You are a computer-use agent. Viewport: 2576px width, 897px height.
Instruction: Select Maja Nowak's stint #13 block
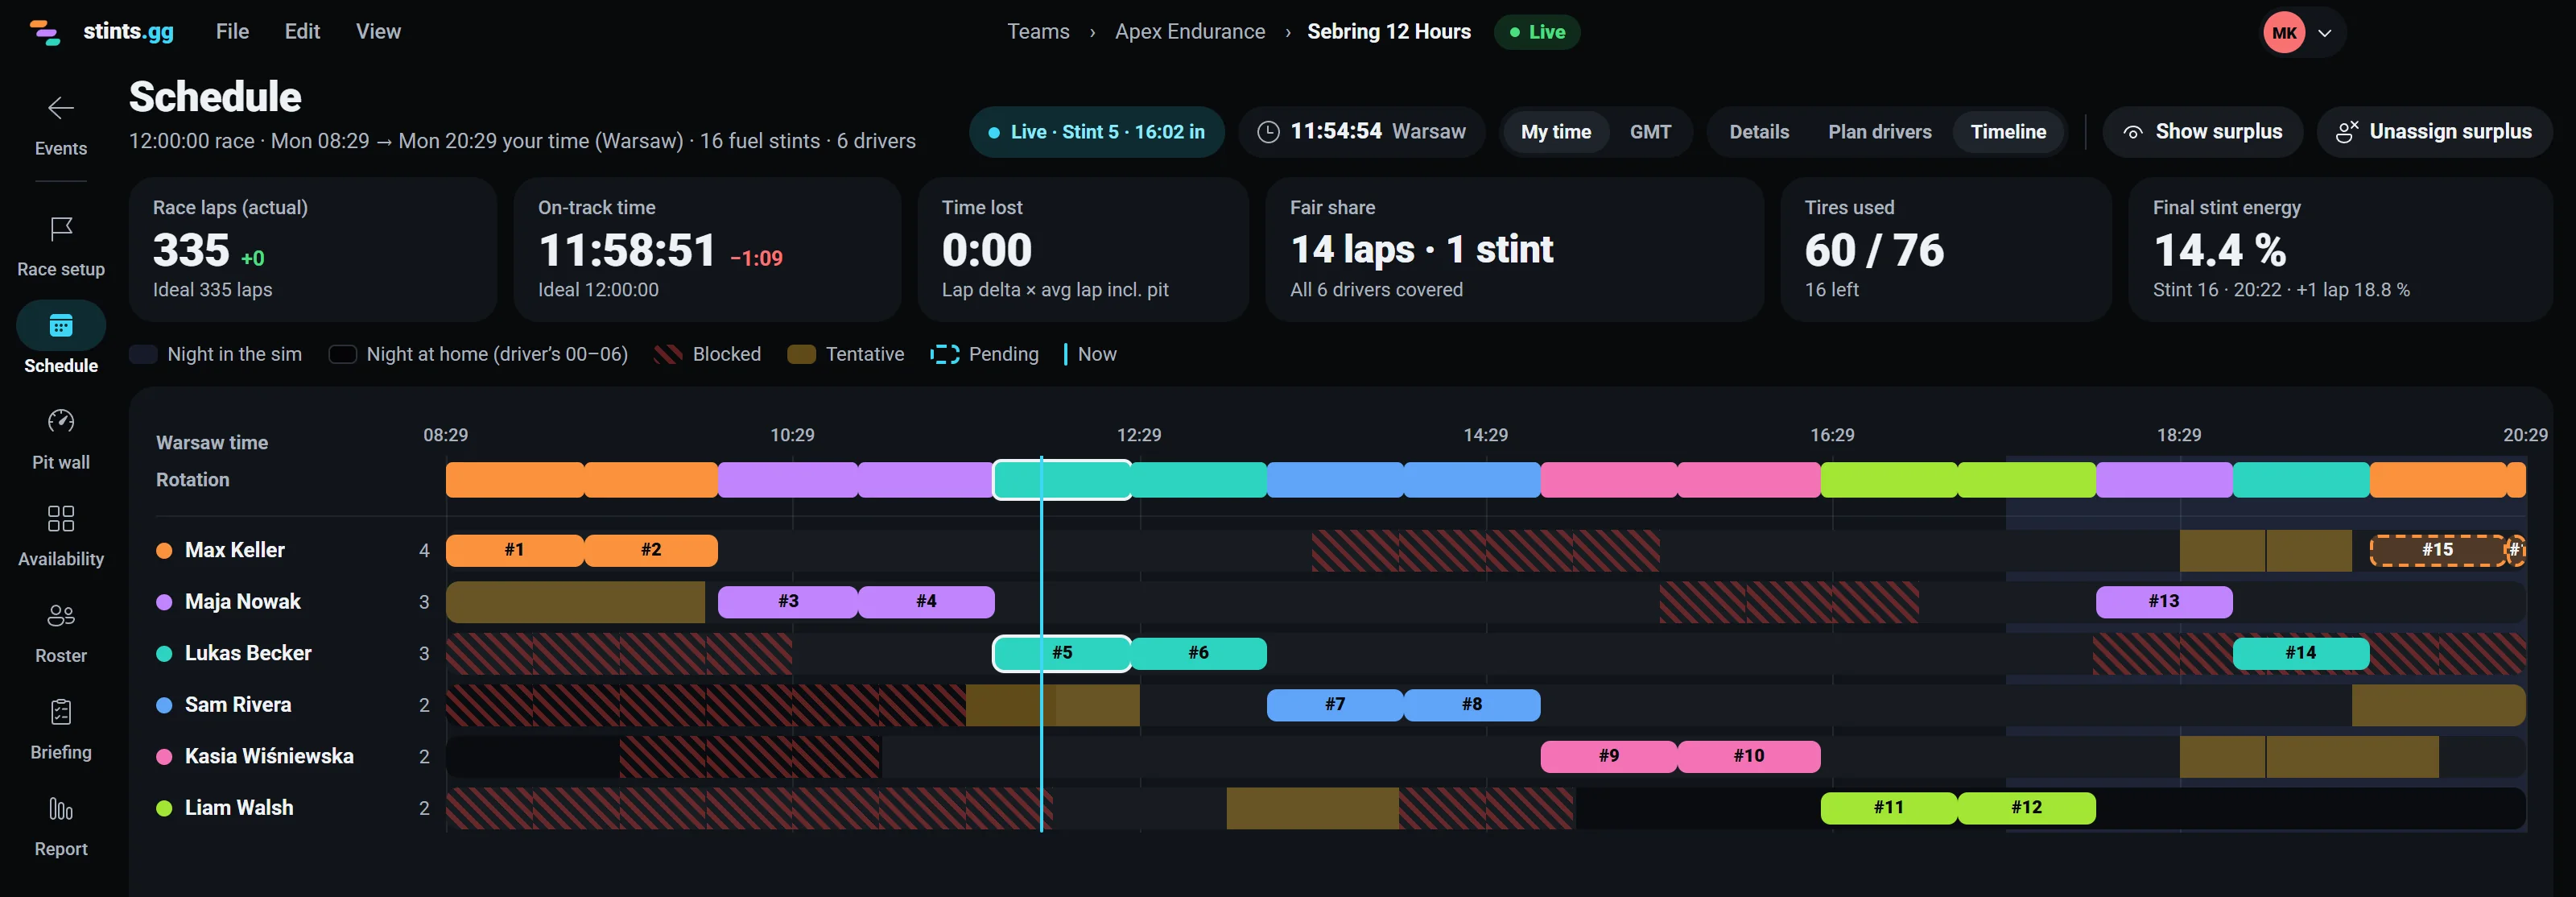(2164, 602)
